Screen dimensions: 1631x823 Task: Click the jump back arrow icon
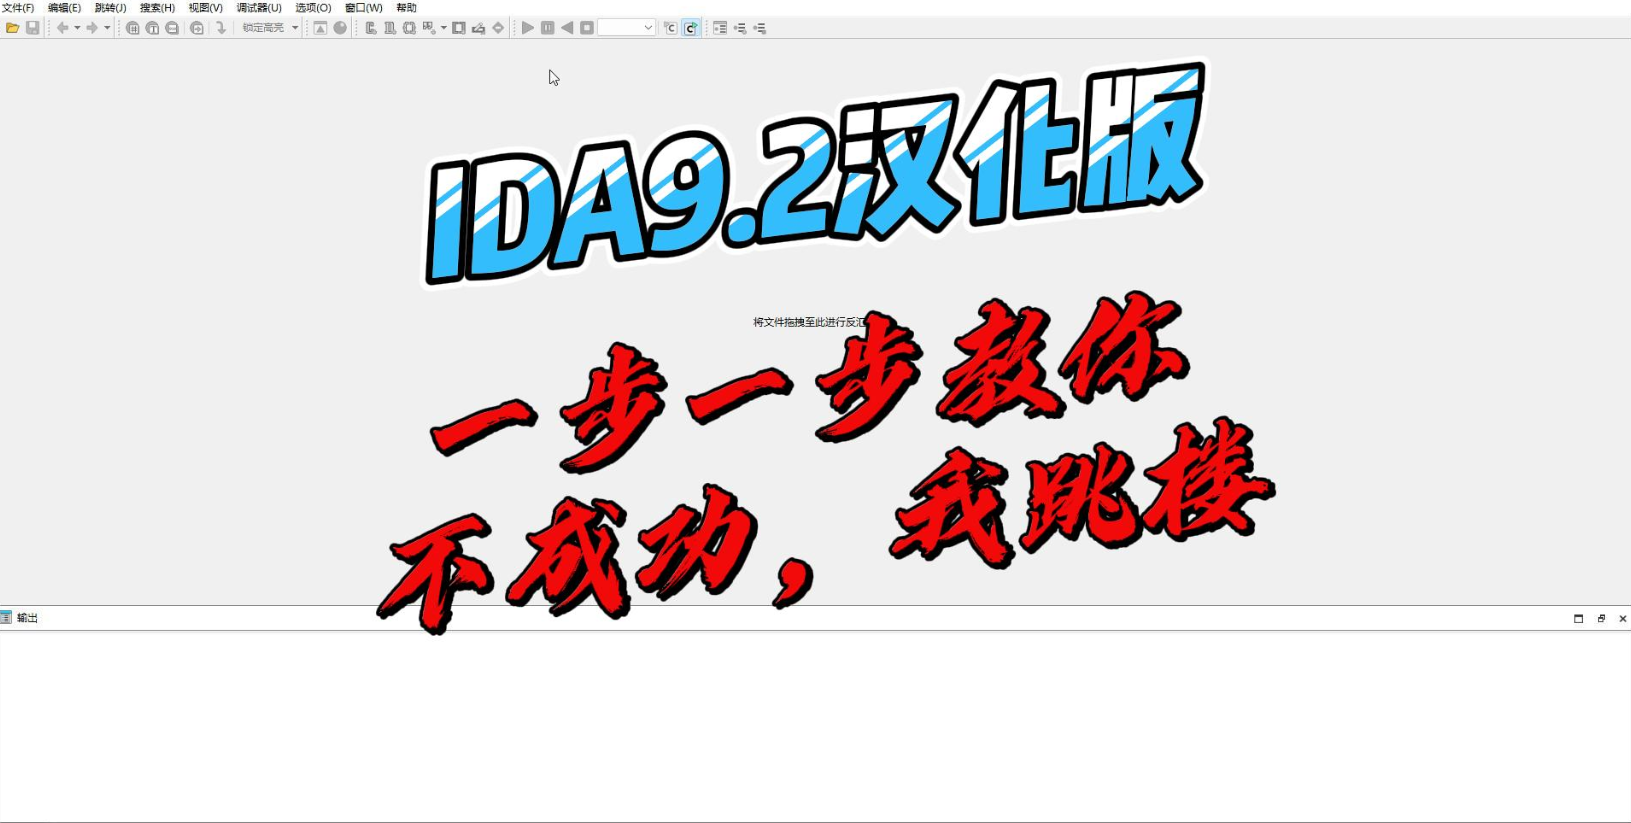(x=62, y=28)
